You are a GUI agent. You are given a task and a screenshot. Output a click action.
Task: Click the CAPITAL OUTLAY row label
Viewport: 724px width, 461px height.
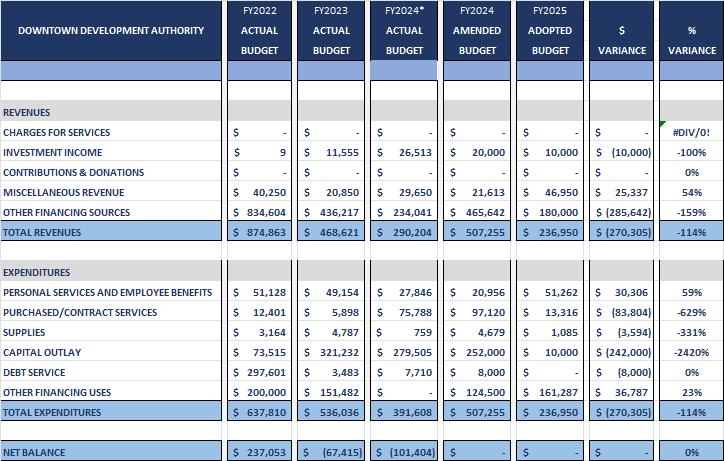[42, 352]
